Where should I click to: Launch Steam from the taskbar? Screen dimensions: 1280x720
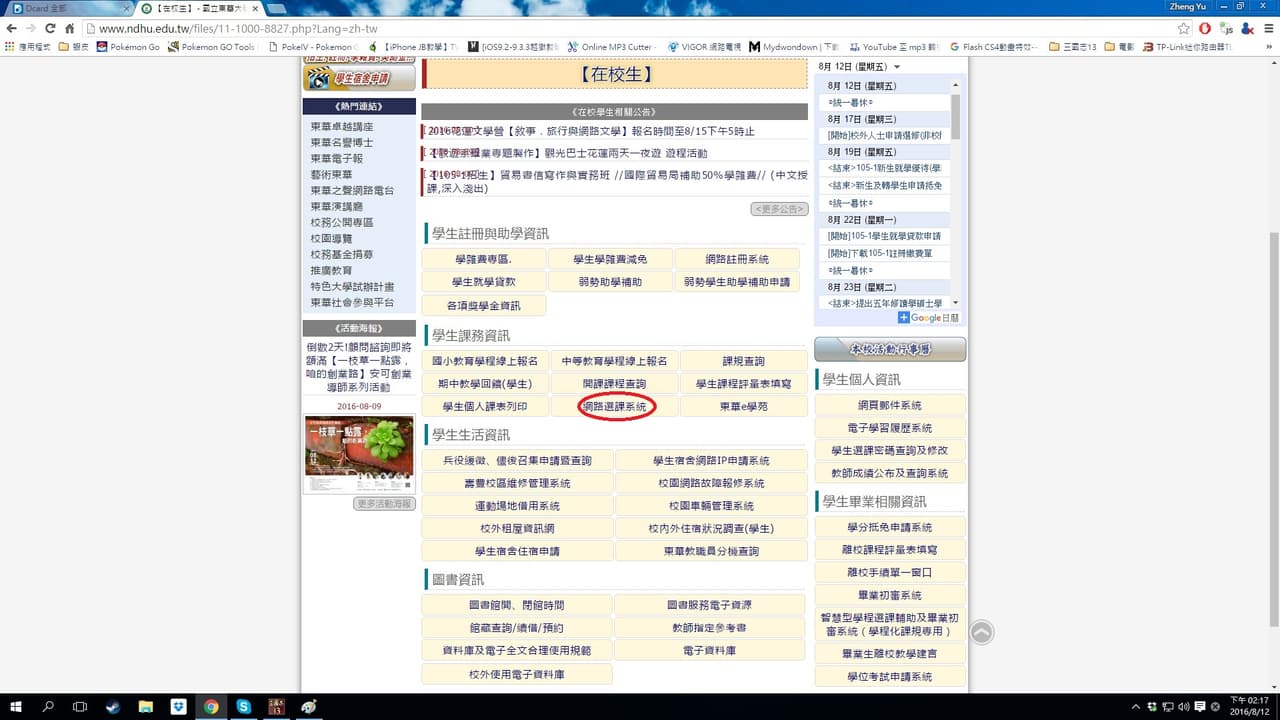[113, 706]
